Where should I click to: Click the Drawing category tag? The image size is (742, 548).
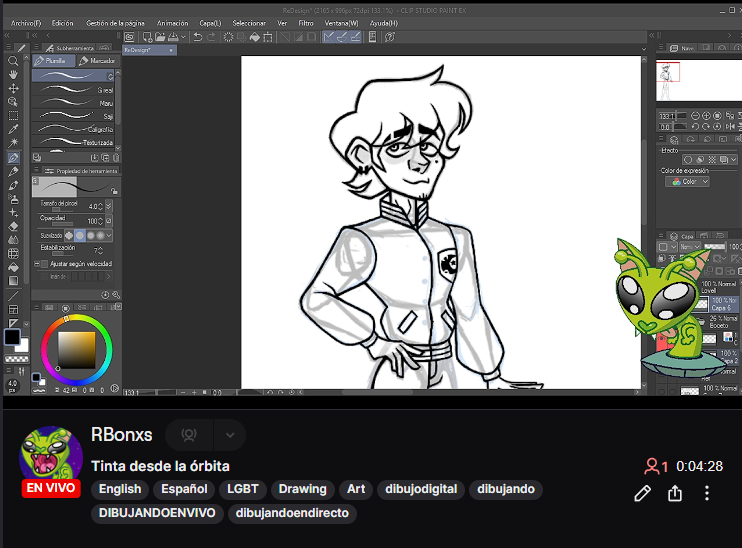pos(302,489)
